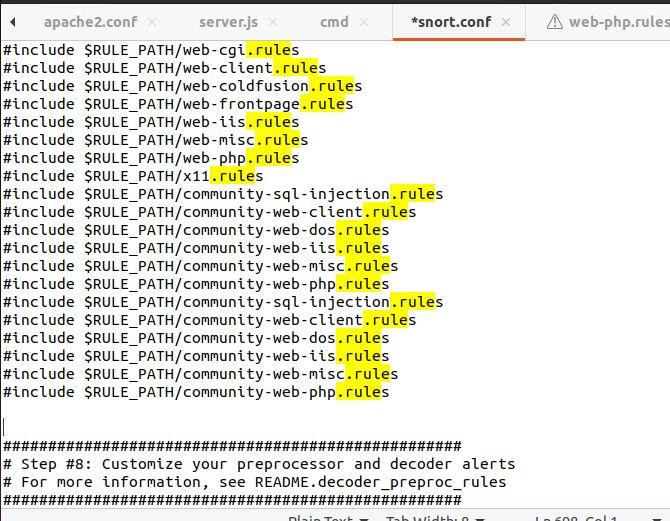Close the *snort.conf tab

pos(506,22)
